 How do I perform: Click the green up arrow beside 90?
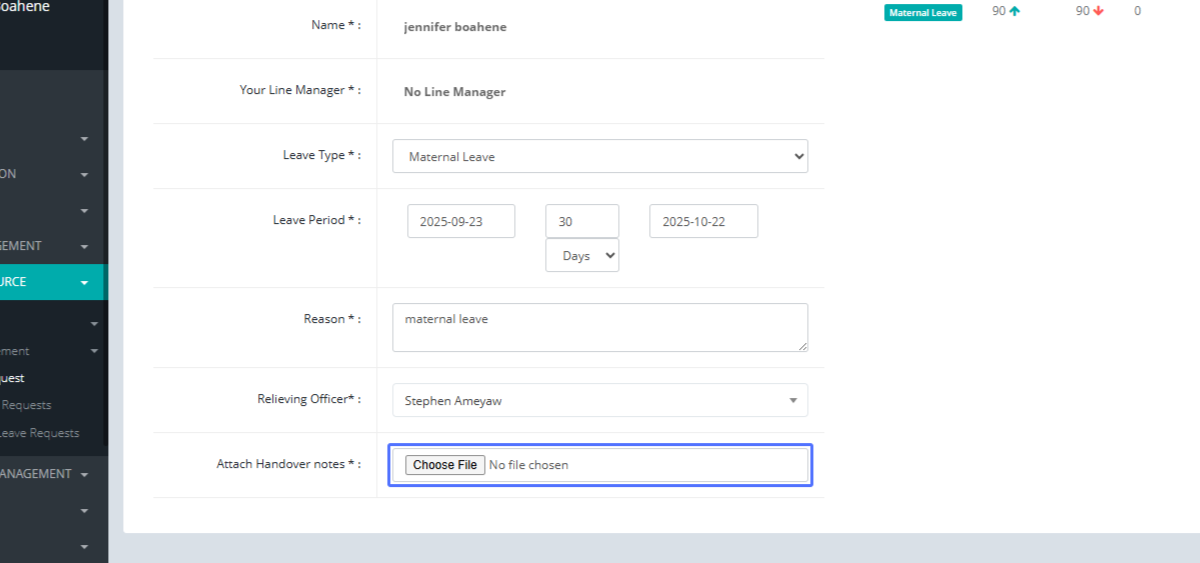click(x=1014, y=12)
